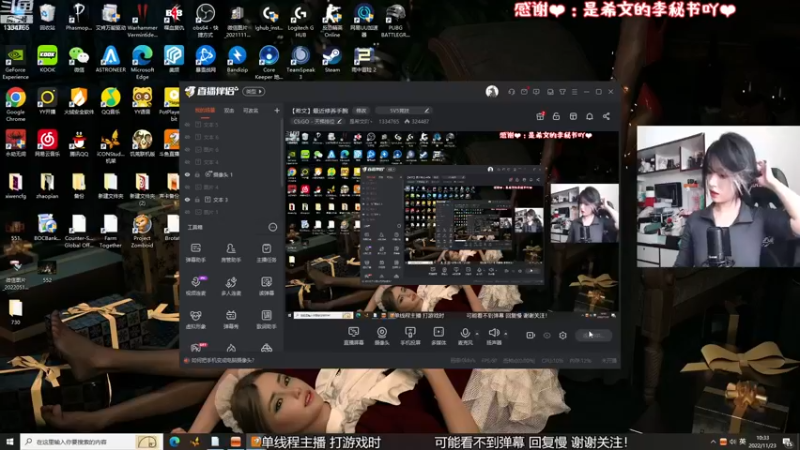Click the record icon beside the eye icon
This screenshot has width=800, height=450.
tap(530, 335)
